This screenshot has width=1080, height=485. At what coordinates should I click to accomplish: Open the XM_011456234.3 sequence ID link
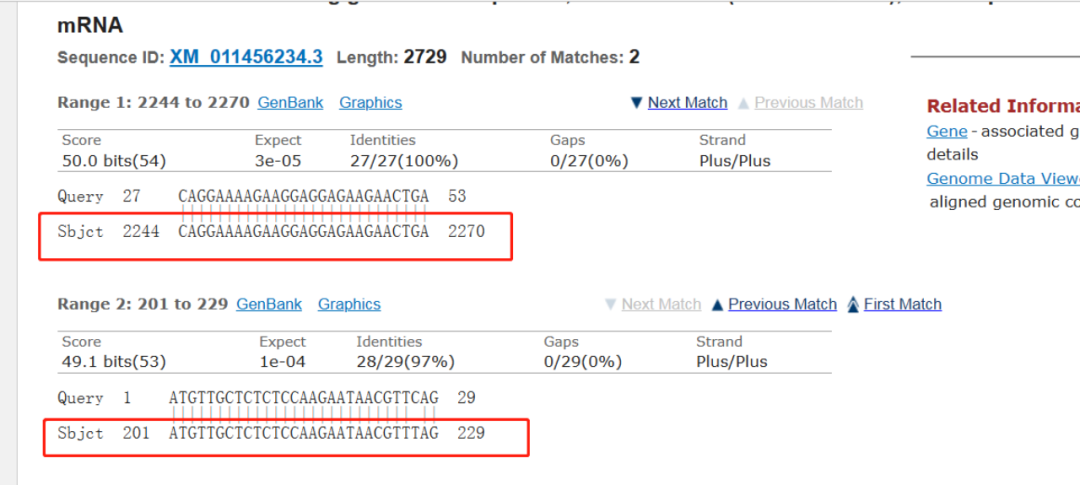[246, 56]
